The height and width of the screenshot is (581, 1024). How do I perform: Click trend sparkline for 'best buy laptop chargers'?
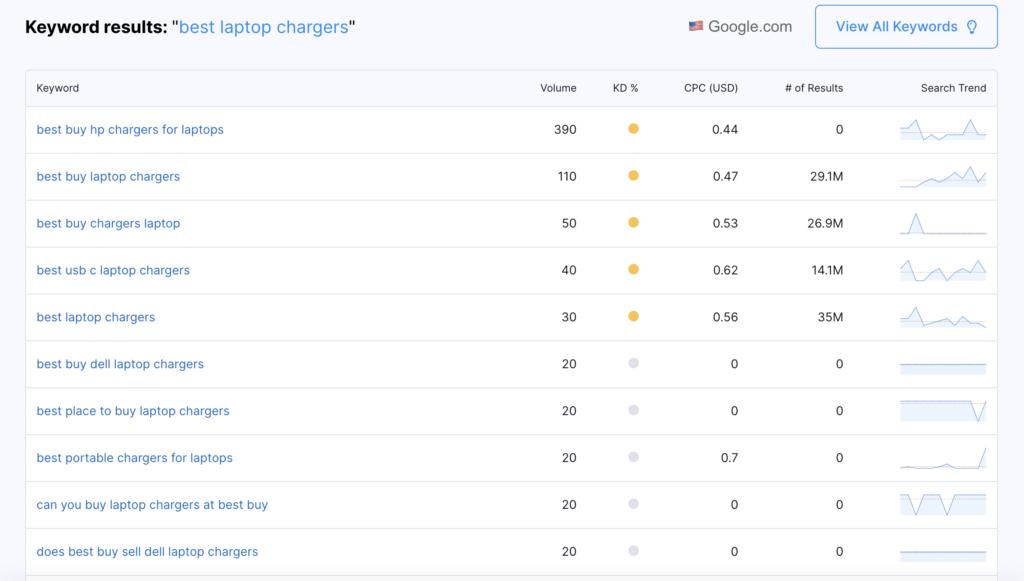click(943, 177)
